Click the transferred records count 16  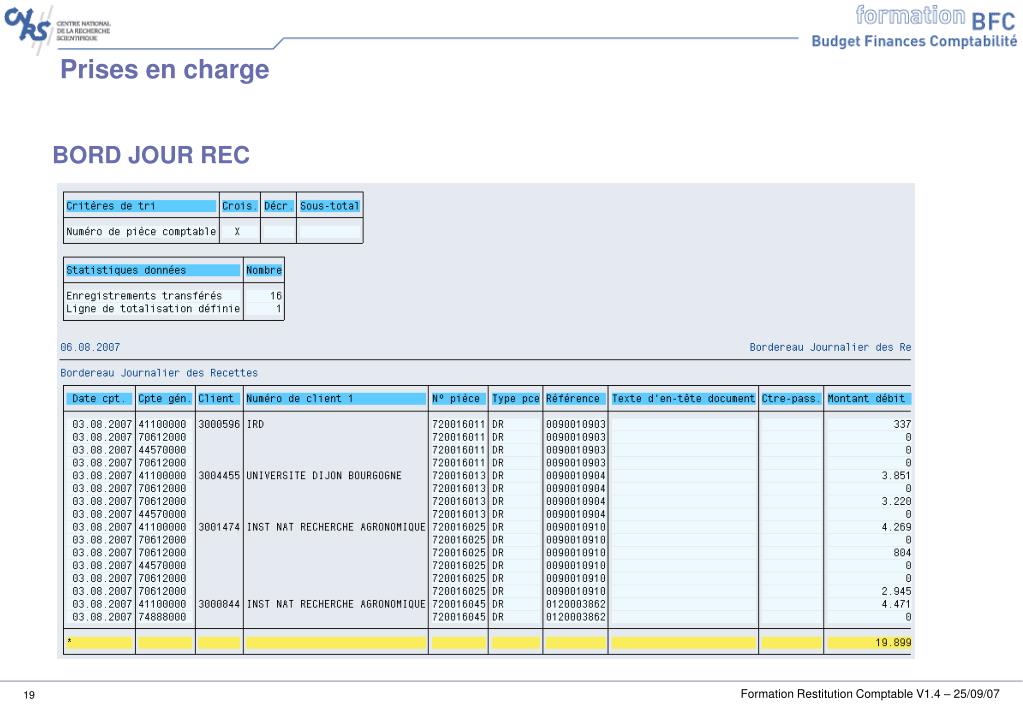[x=276, y=296]
